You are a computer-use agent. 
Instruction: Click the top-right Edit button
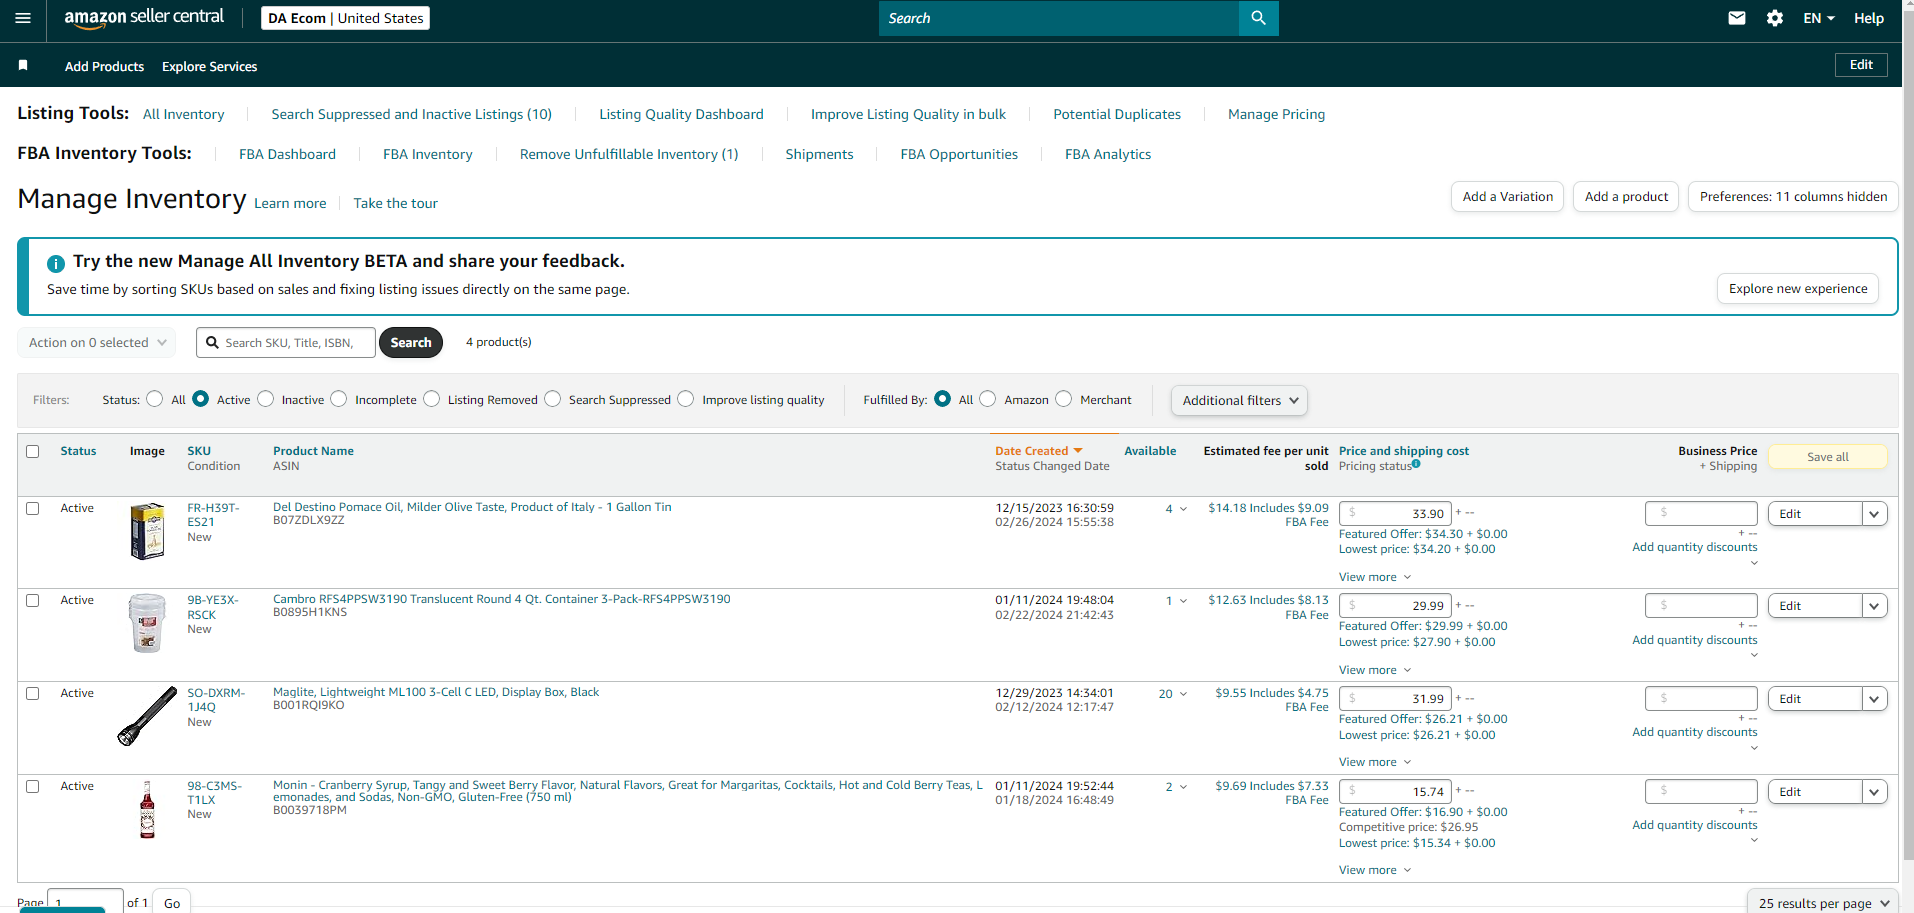(1861, 65)
